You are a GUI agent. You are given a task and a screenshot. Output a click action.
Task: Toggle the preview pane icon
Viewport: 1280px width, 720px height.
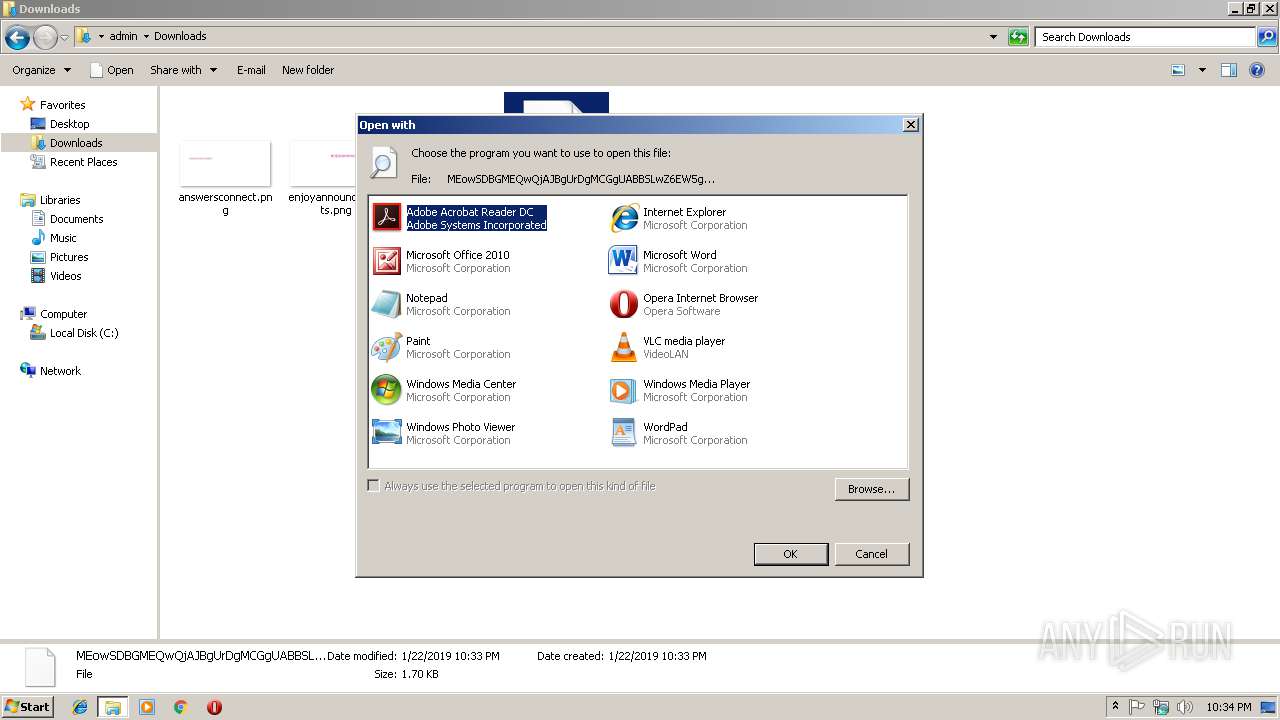point(1229,70)
